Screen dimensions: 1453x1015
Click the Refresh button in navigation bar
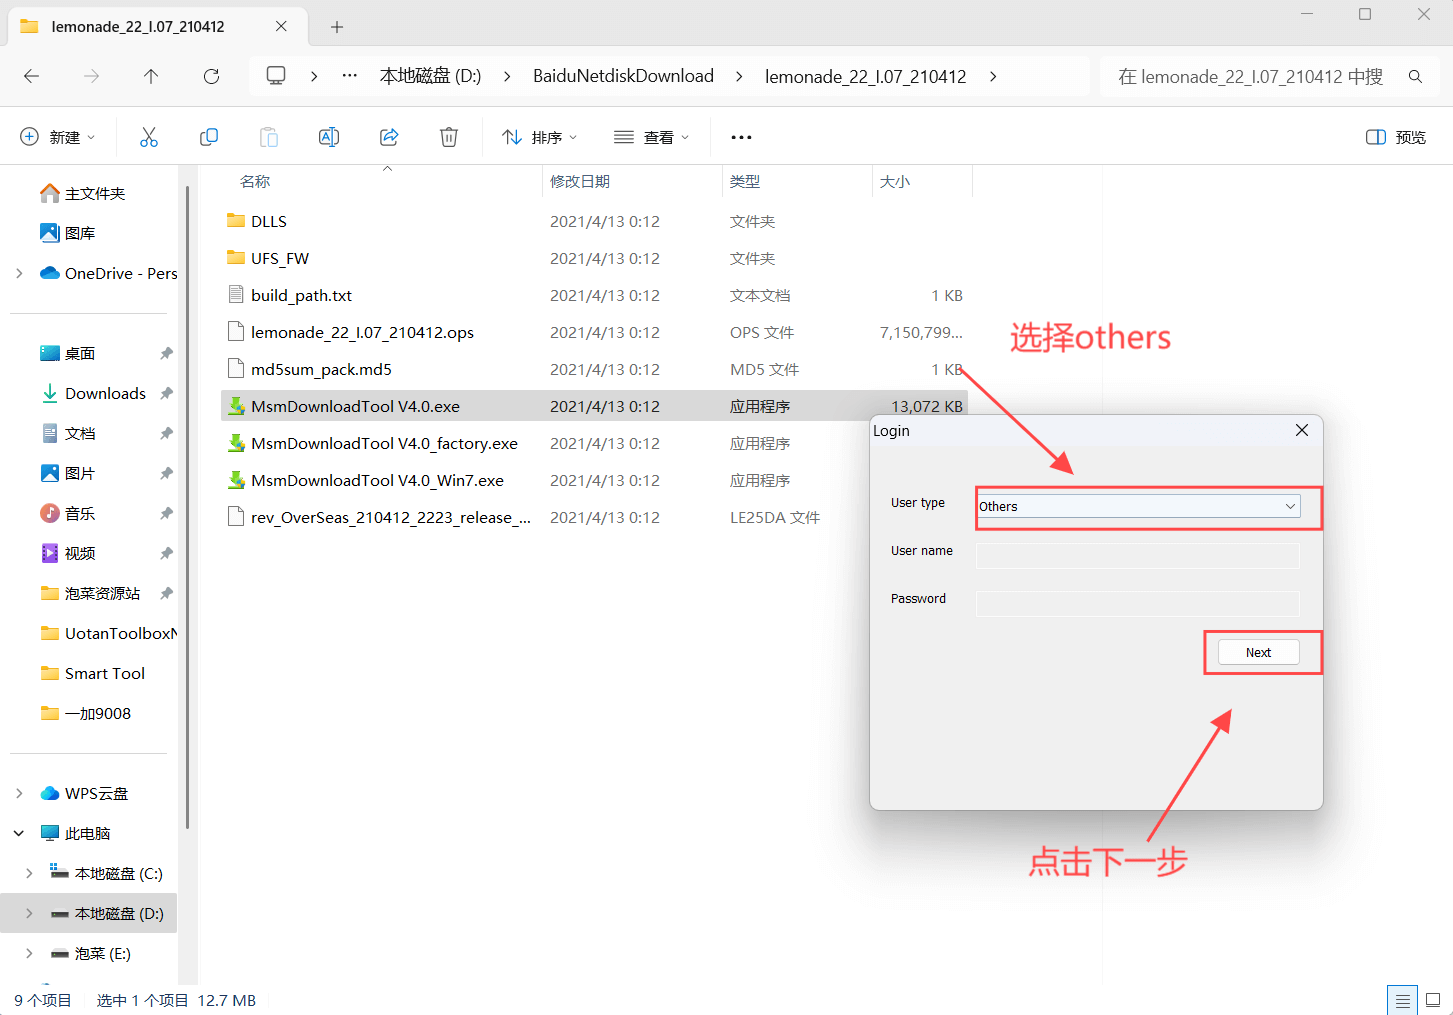[x=211, y=76]
